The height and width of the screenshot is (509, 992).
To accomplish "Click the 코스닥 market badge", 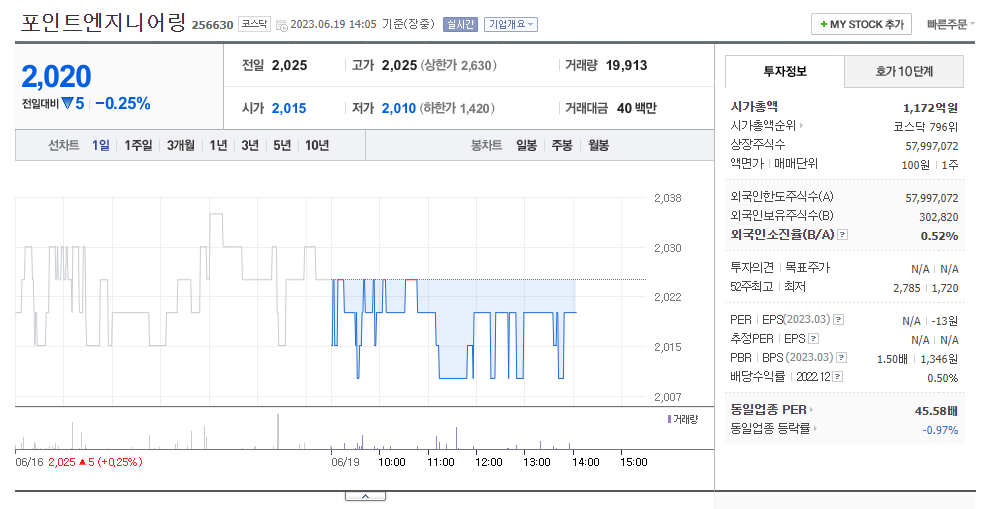I will [x=255, y=24].
